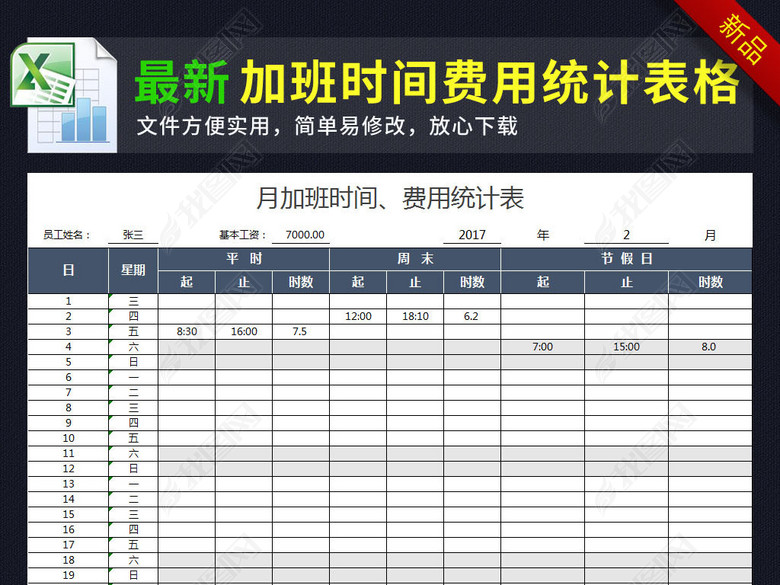Click day number 18 in the 日 column
780x585 pixels.
point(68,560)
